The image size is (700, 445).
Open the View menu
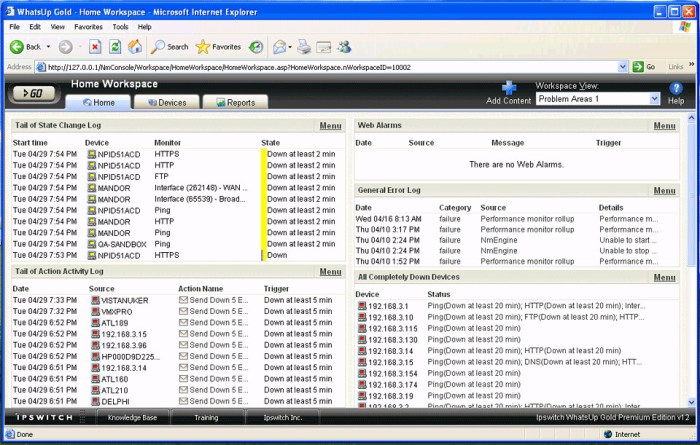(x=57, y=27)
